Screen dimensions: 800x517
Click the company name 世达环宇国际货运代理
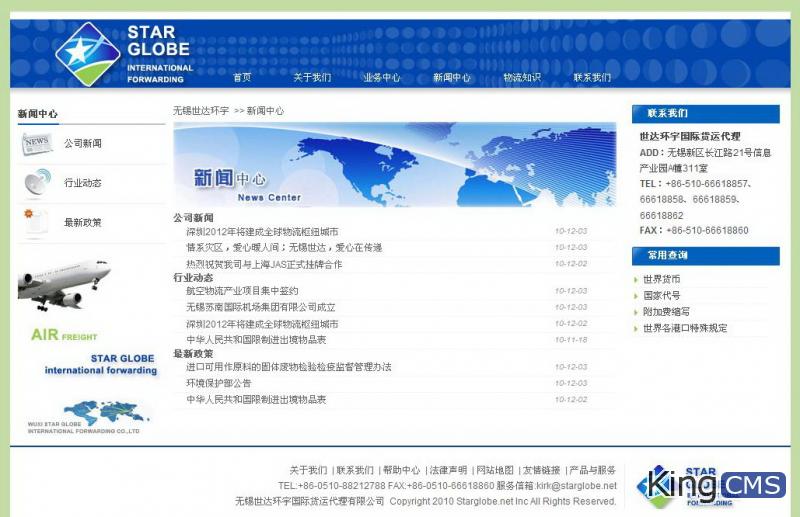[x=690, y=137]
